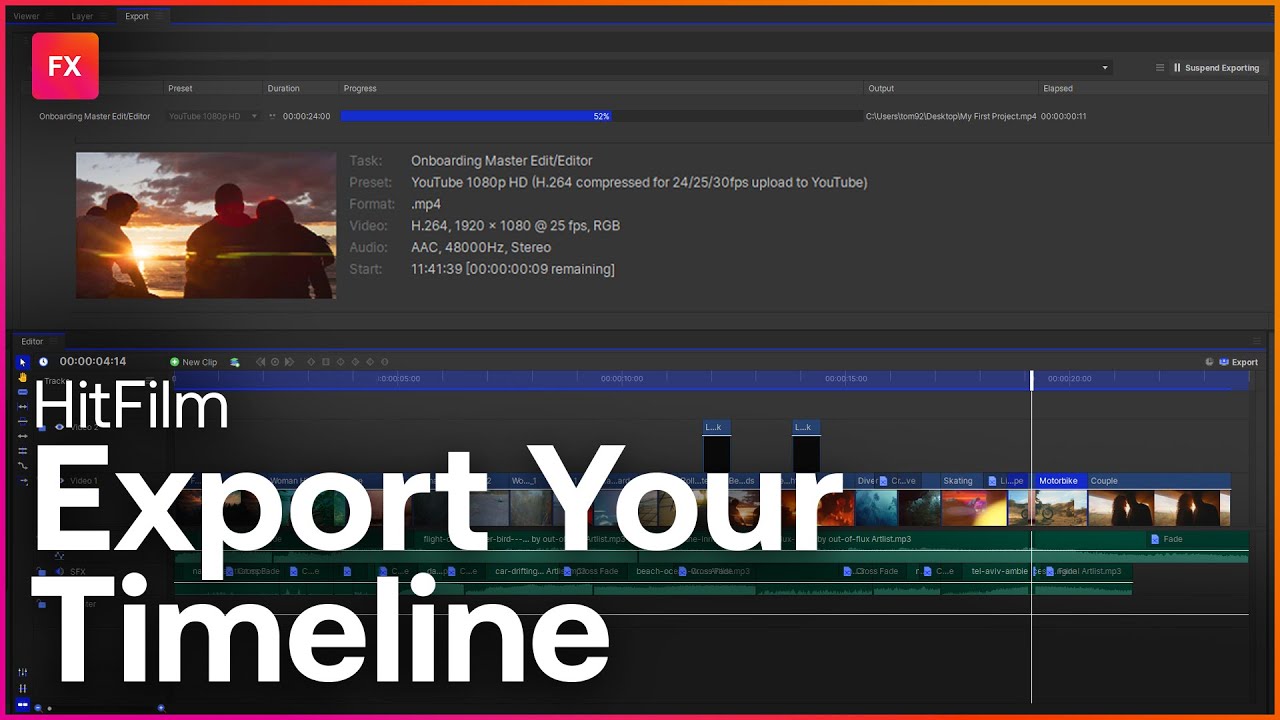Click the 00:00:00:11 elapsed value
1280x720 pixels.
[1064, 116]
